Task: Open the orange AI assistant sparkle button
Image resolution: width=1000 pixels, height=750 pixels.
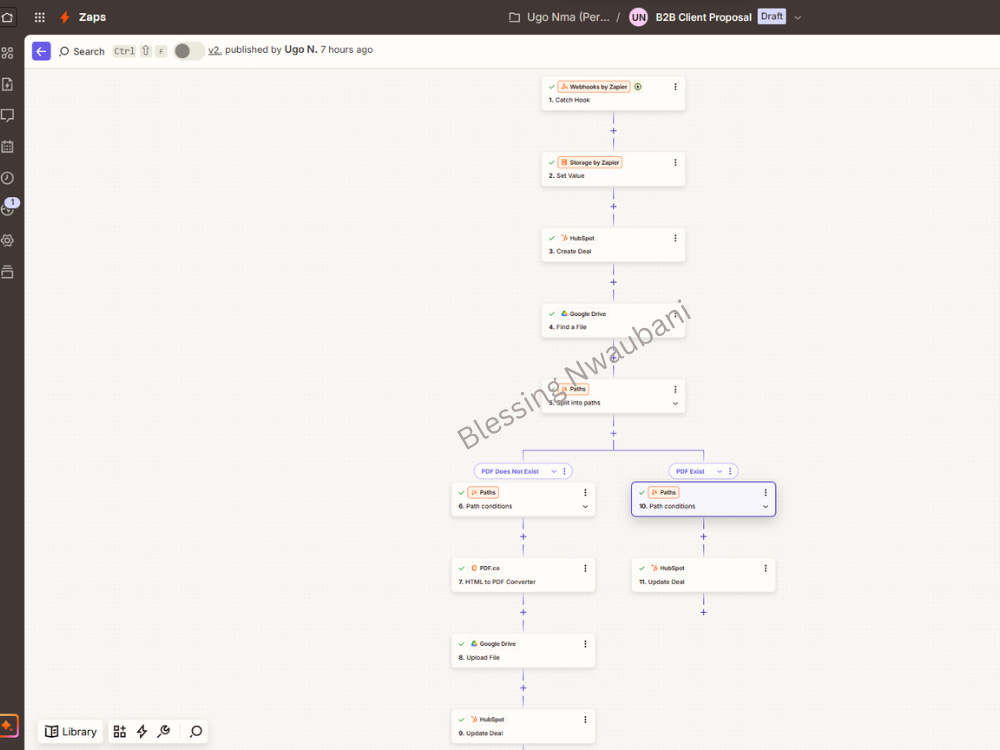Action: click(x=8, y=725)
